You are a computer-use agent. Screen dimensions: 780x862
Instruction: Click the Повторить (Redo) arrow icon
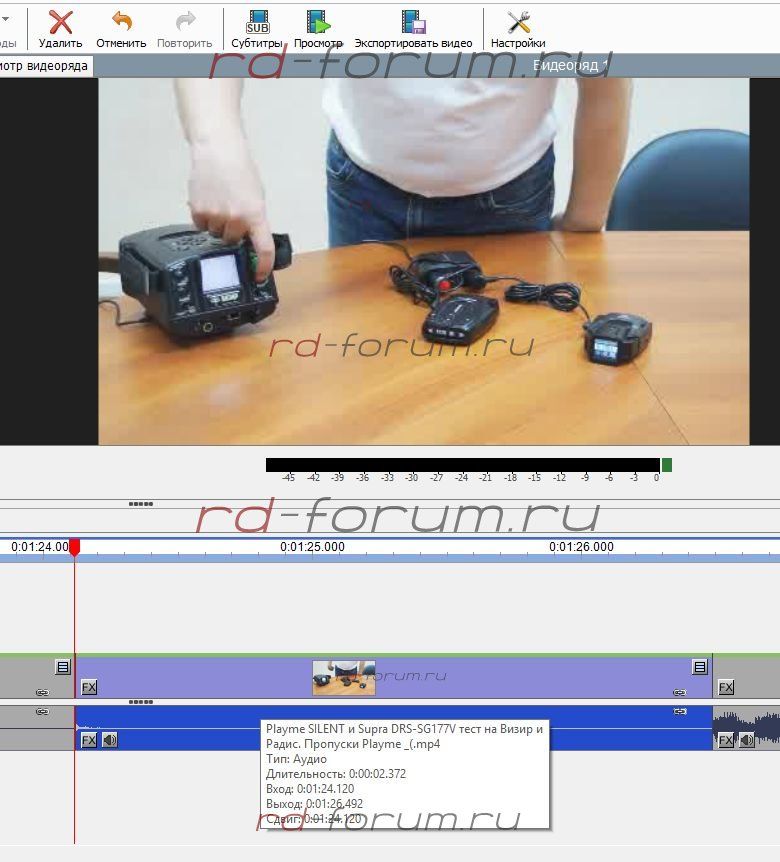point(185,23)
